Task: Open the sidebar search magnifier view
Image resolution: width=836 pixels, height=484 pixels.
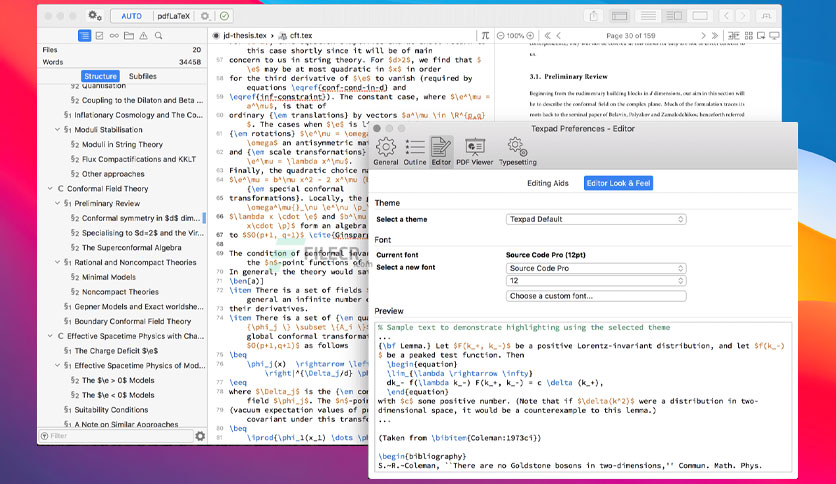Action: [158, 36]
